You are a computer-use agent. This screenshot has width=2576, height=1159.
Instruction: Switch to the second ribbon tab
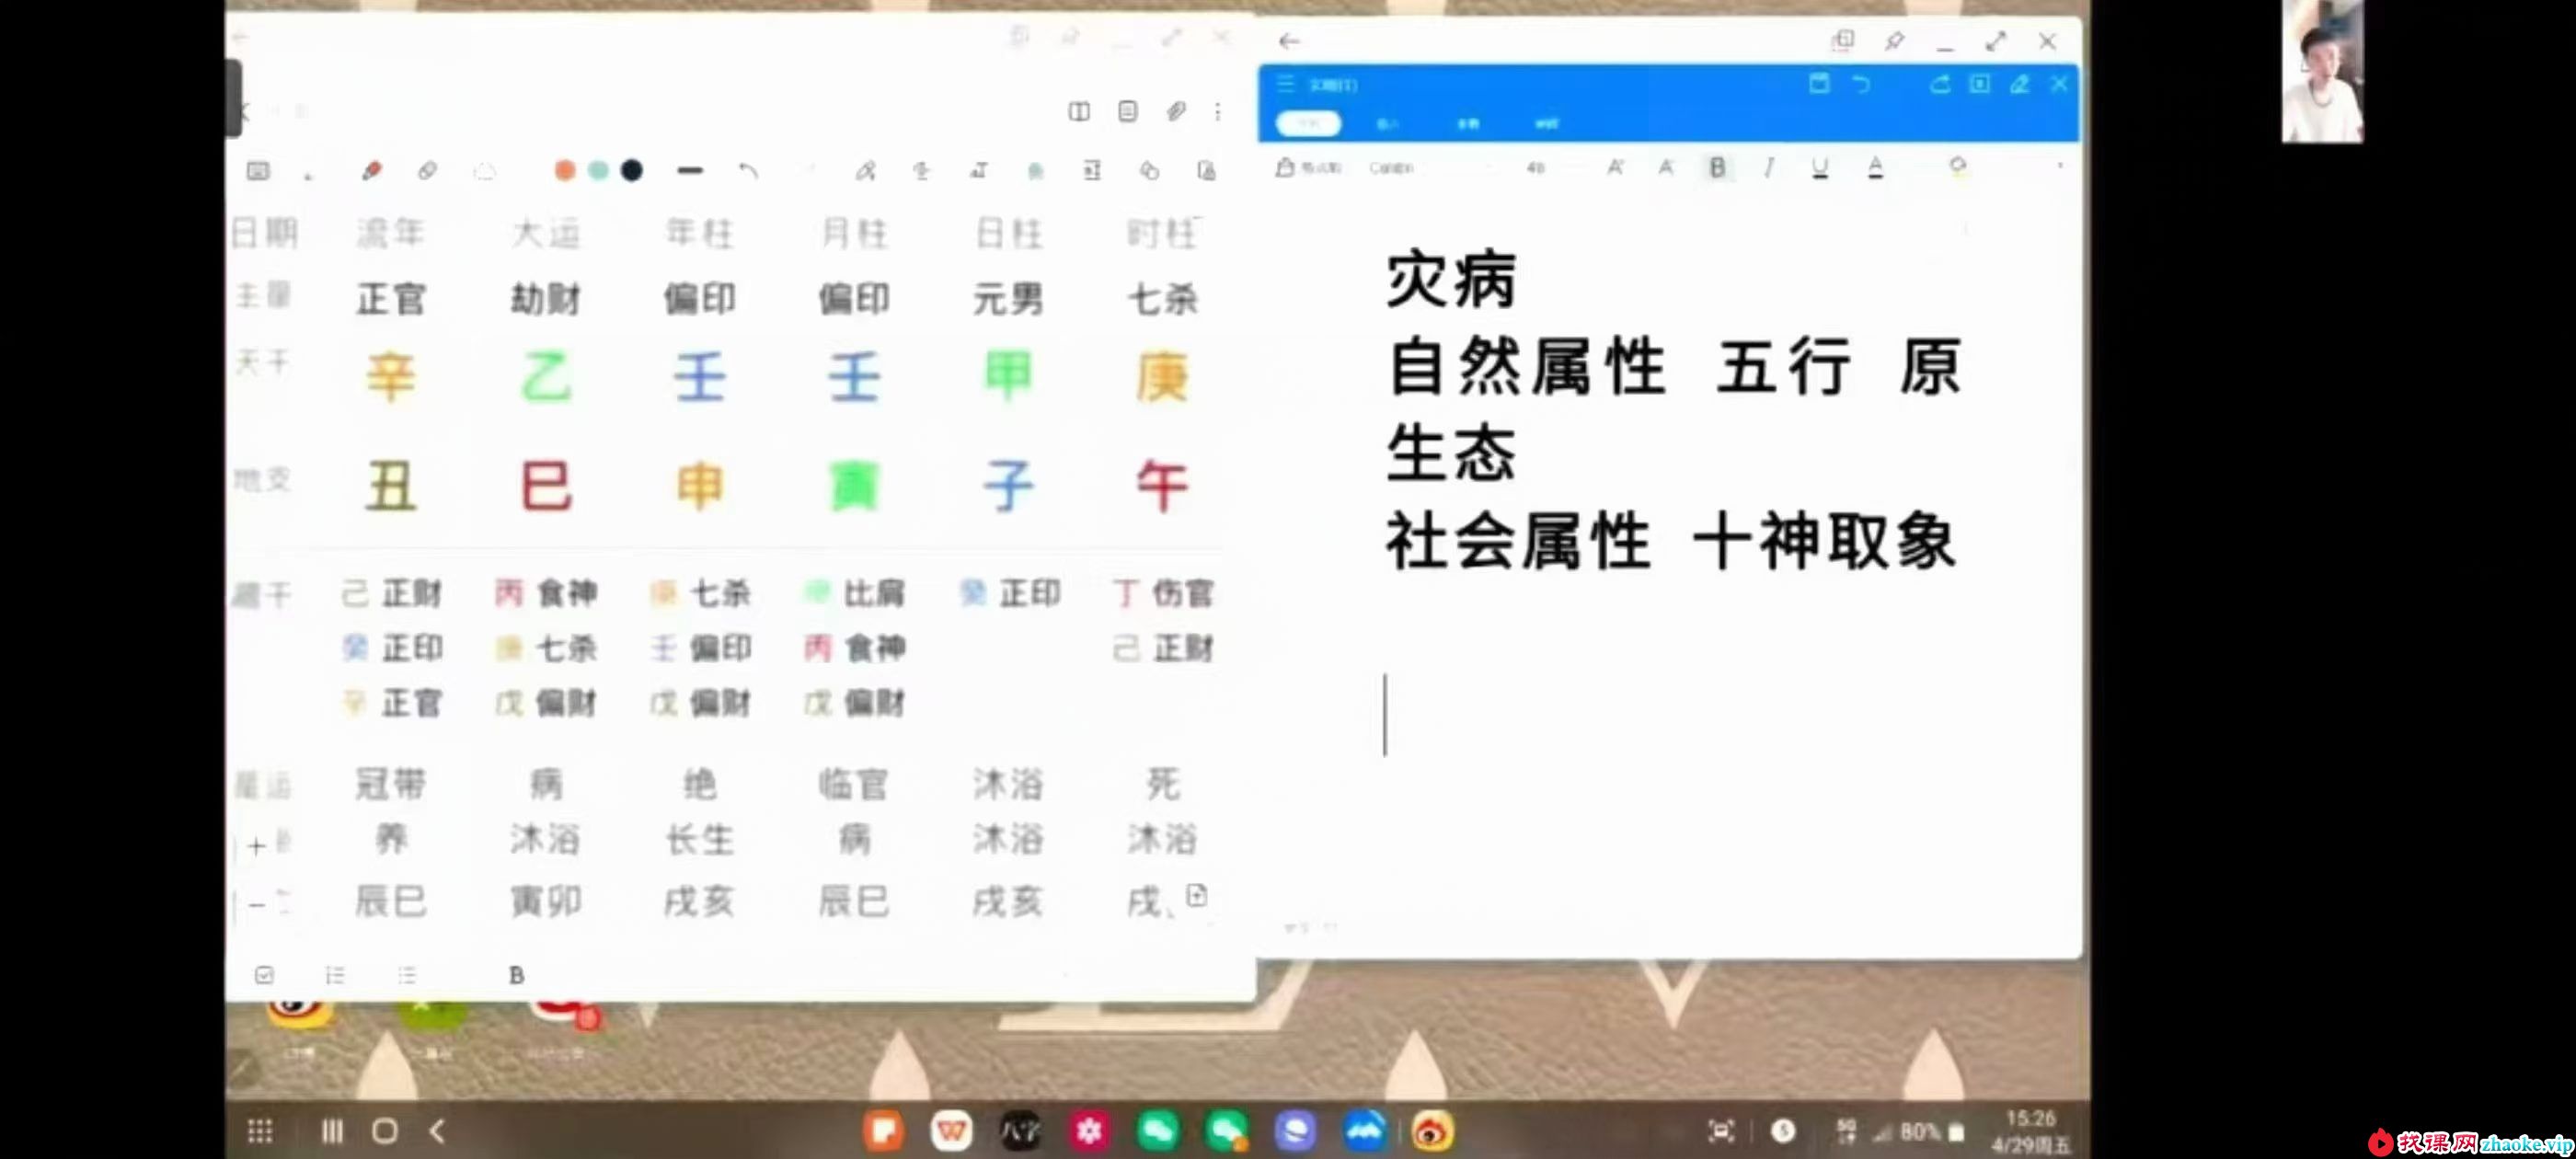click(x=1387, y=123)
